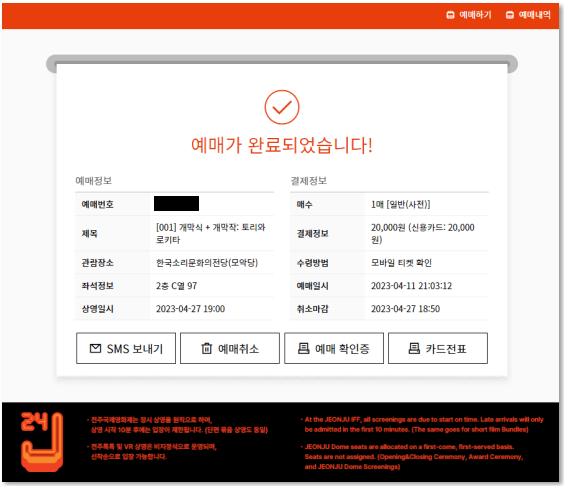Click the 결제정보 section title
The width and height of the screenshot is (564, 486).
(309, 181)
